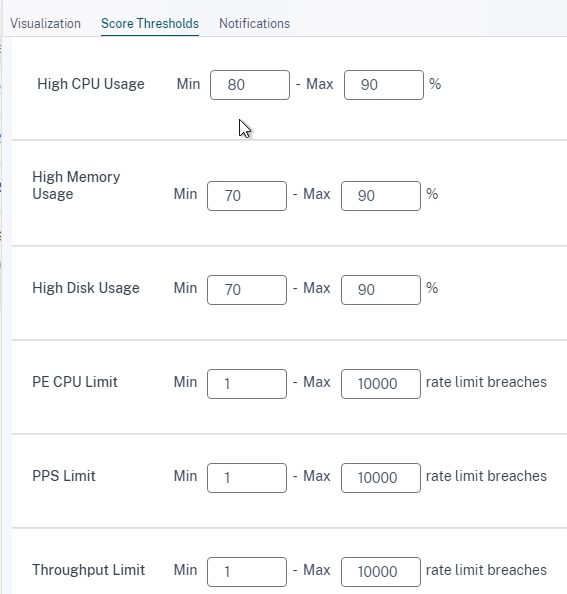This screenshot has height=594, width=567.
Task: Select High Disk Usage Max box
Action: pos(381,290)
